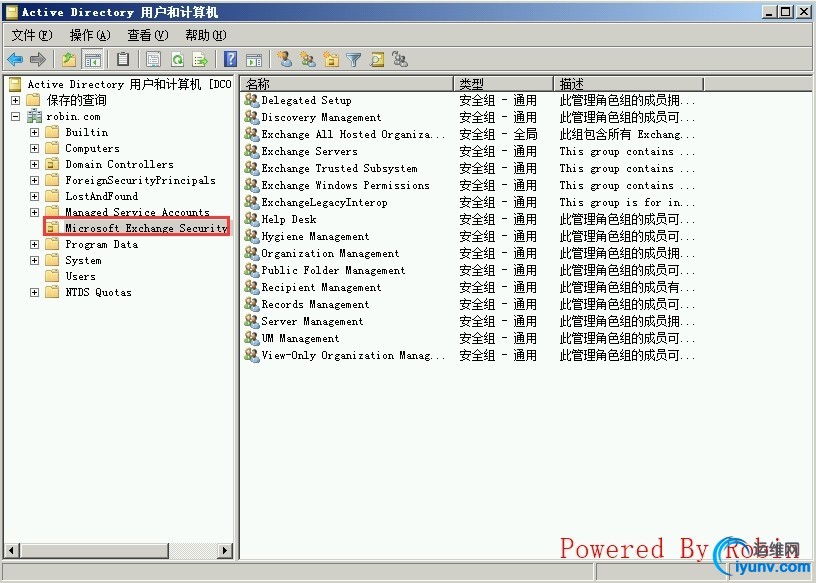Image resolution: width=816 pixels, height=583 pixels.
Task: Click the Computers folder label
Action: 92,148
